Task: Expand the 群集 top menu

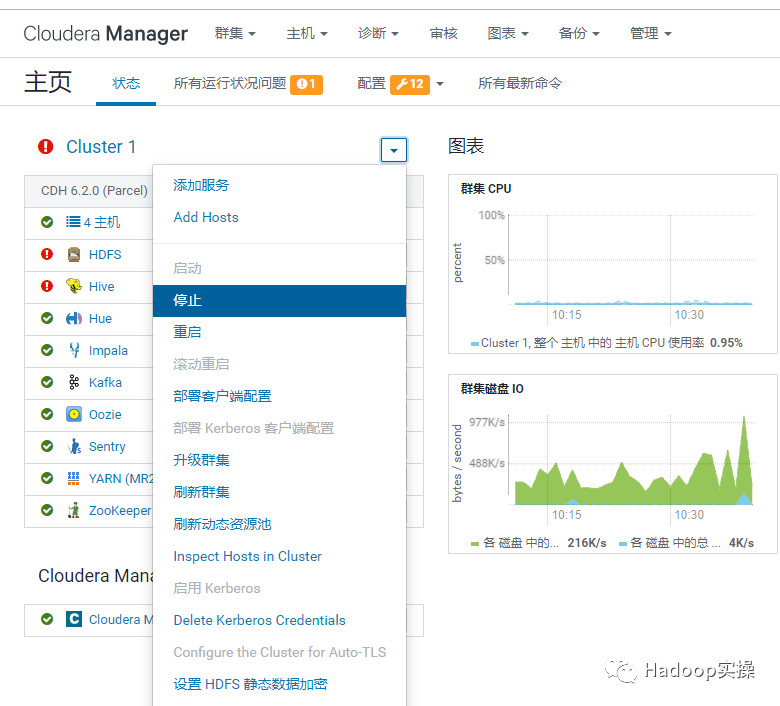Action: pyautogui.click(x=235, y=33)
